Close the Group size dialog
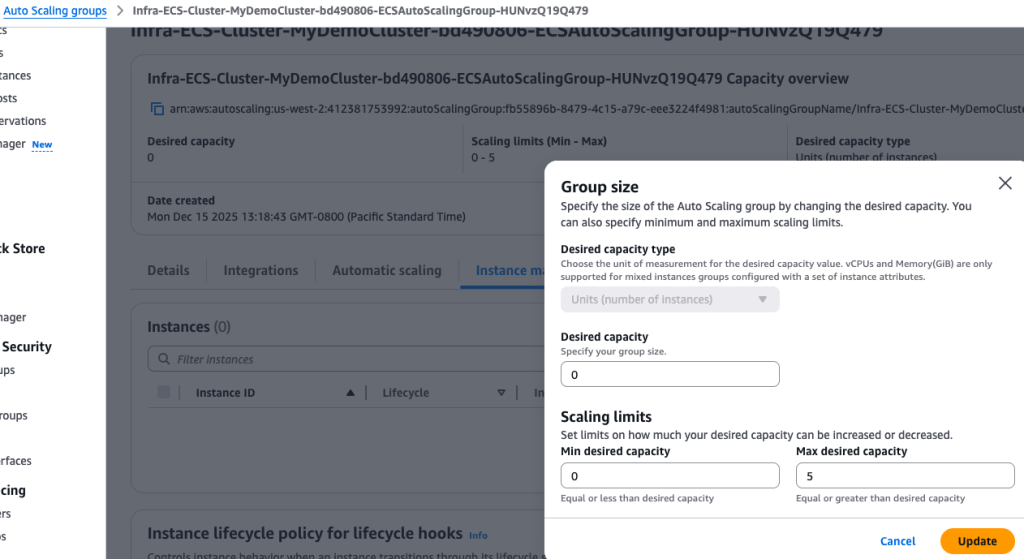1024x559 pixels. pos(1005,183)
